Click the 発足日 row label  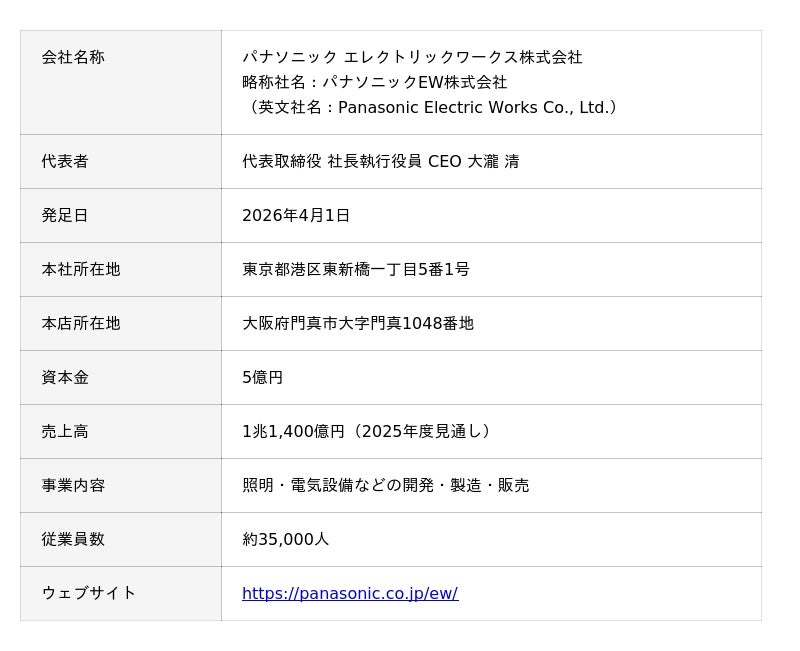(65, 215)
